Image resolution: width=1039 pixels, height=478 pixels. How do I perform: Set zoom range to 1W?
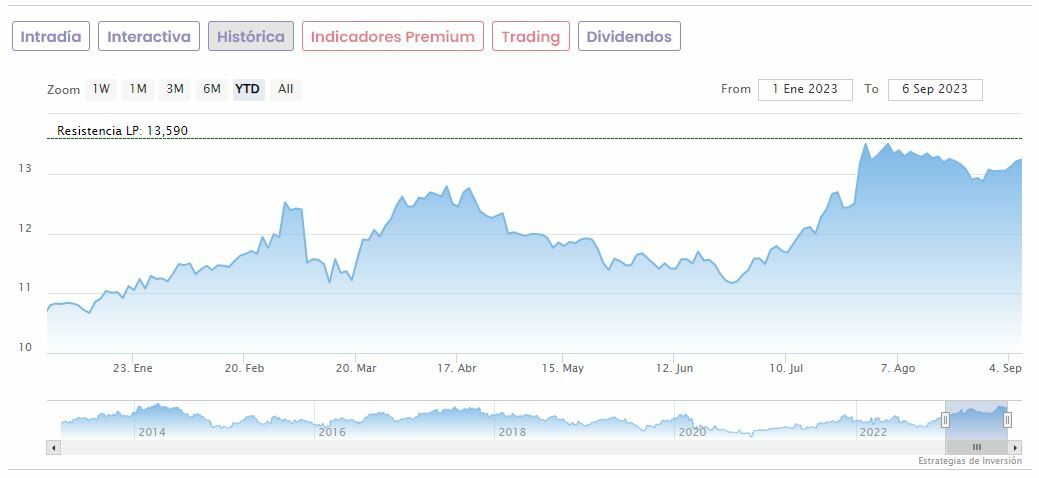point(101,89)
